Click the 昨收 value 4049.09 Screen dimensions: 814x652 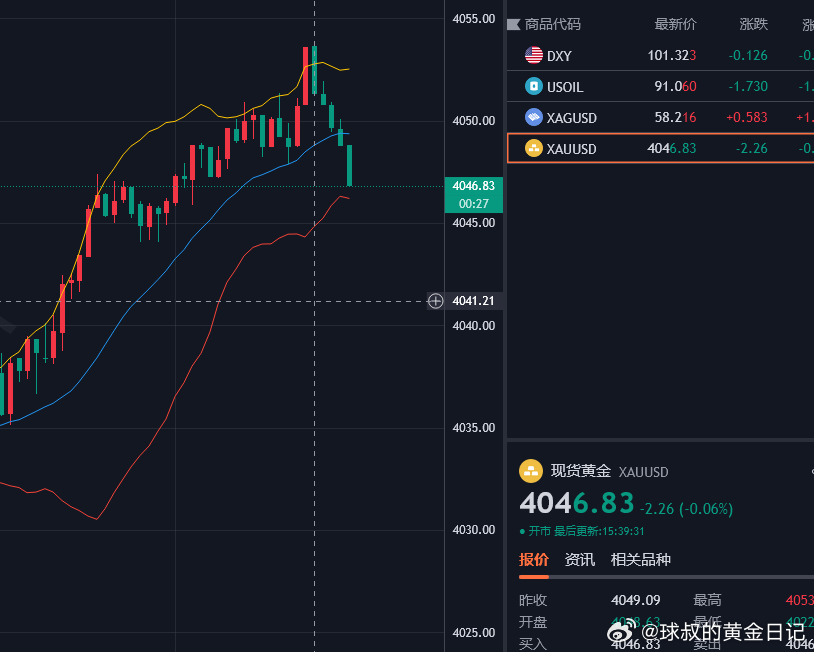[635, 601]
